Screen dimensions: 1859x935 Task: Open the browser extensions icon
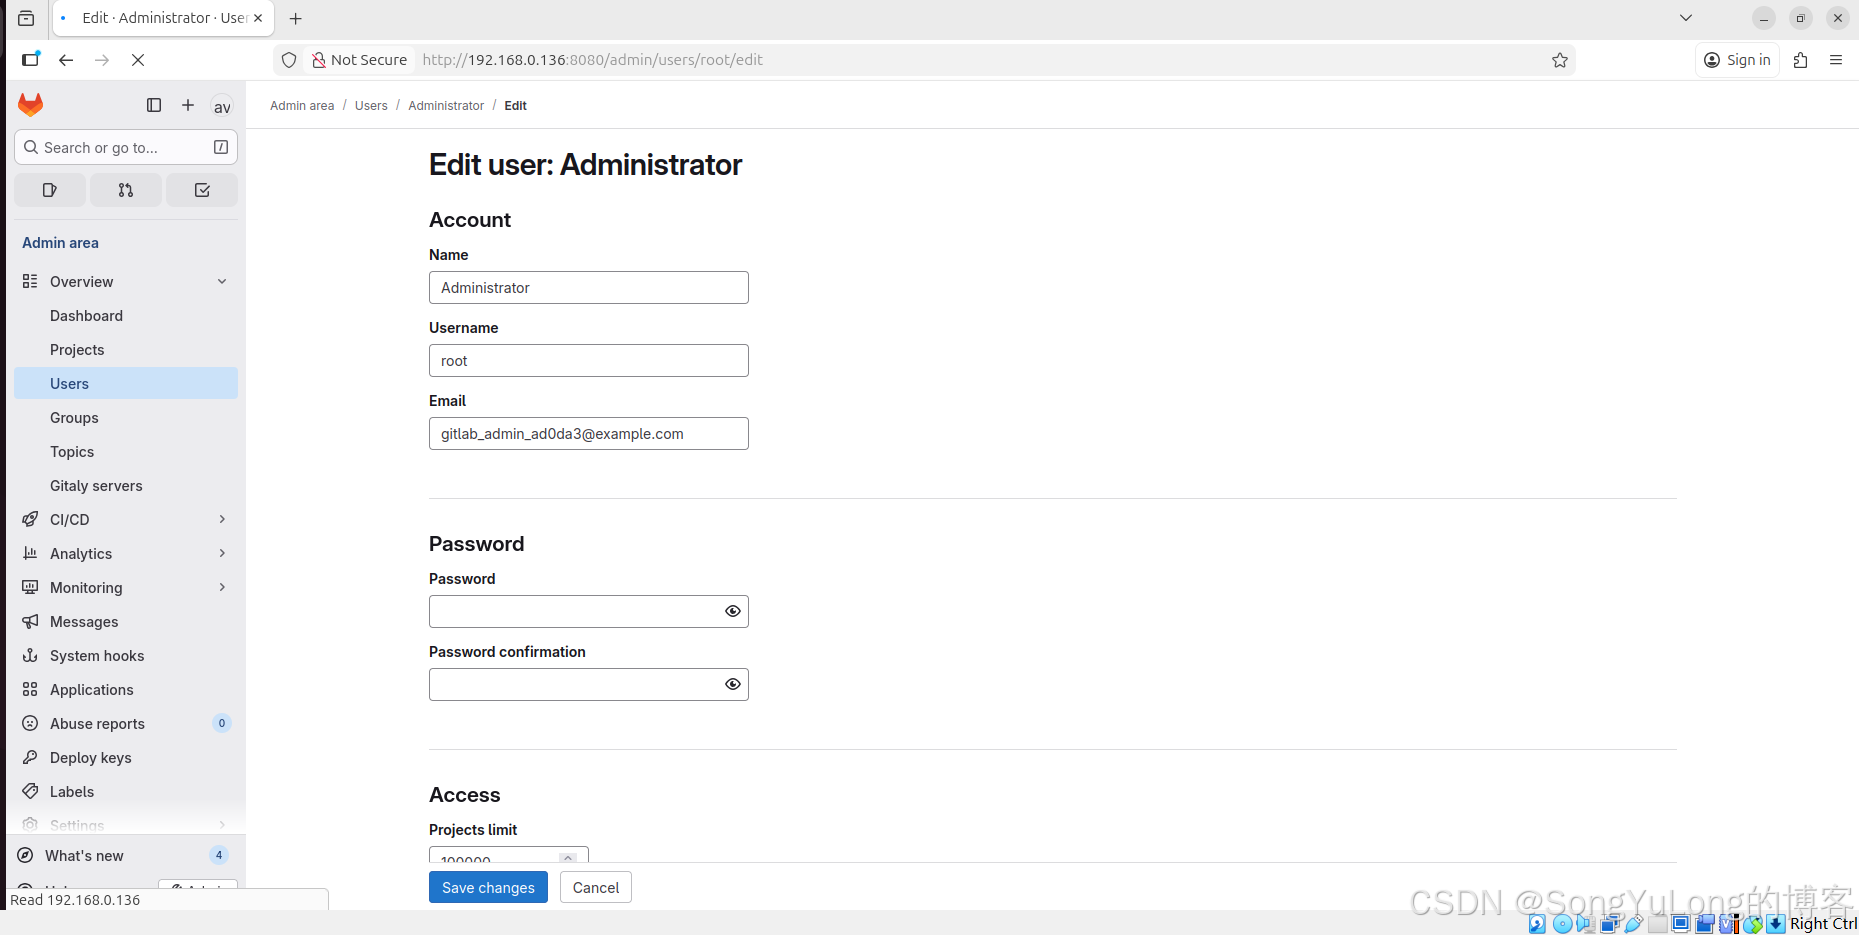tap(1800, 60)
